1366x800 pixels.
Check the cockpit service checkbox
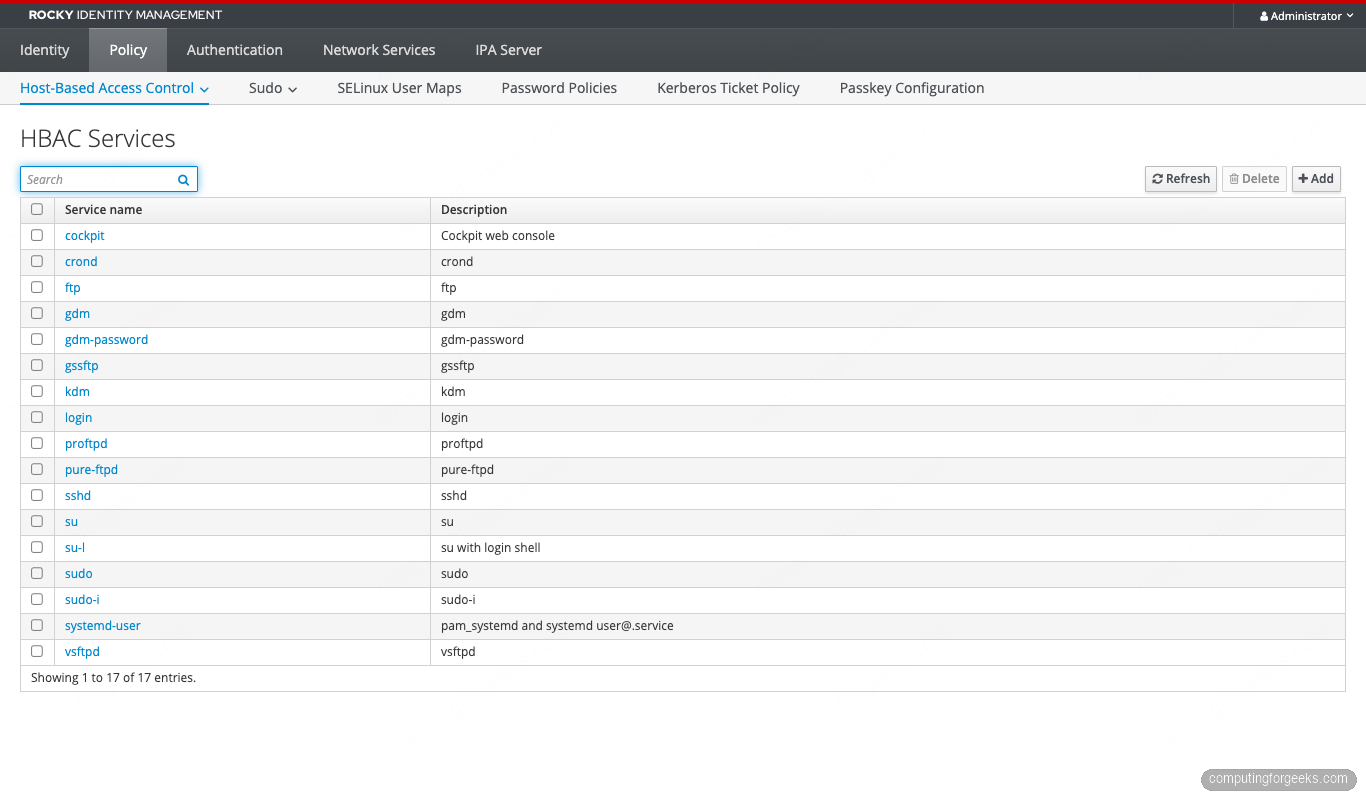tap(37, 235)
